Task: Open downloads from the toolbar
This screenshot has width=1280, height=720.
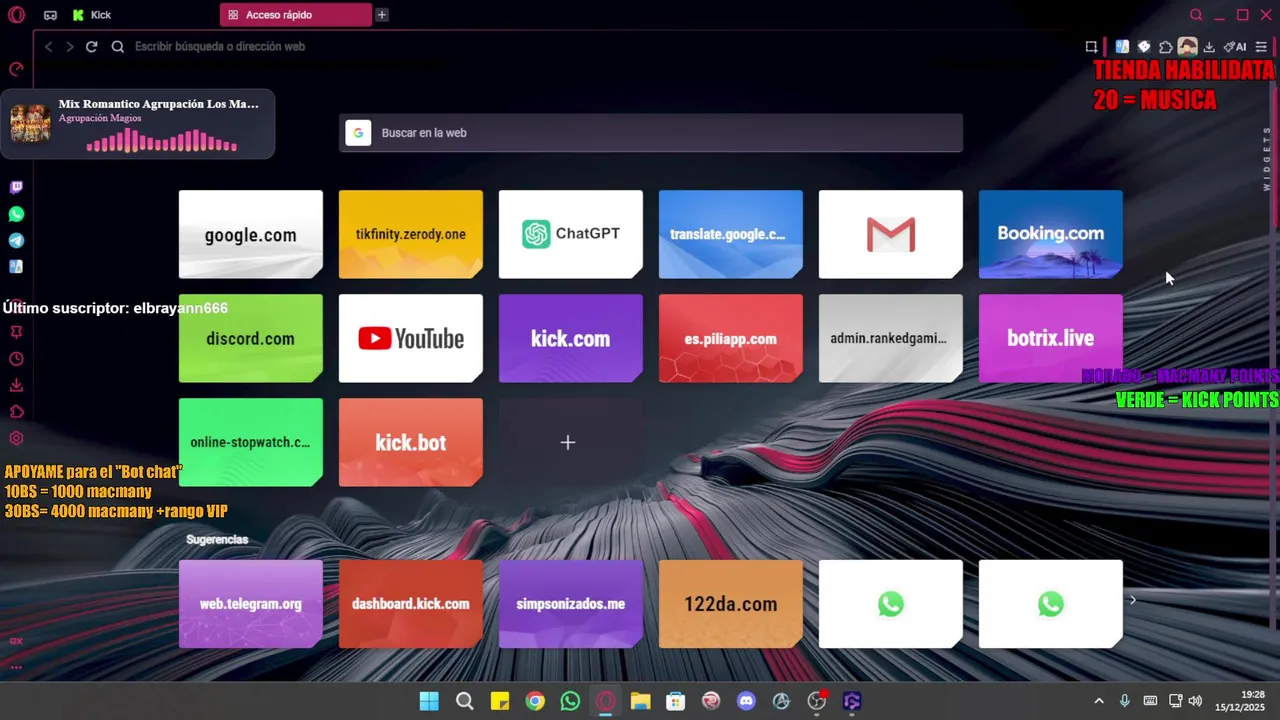Action: tap(1209, 46)
